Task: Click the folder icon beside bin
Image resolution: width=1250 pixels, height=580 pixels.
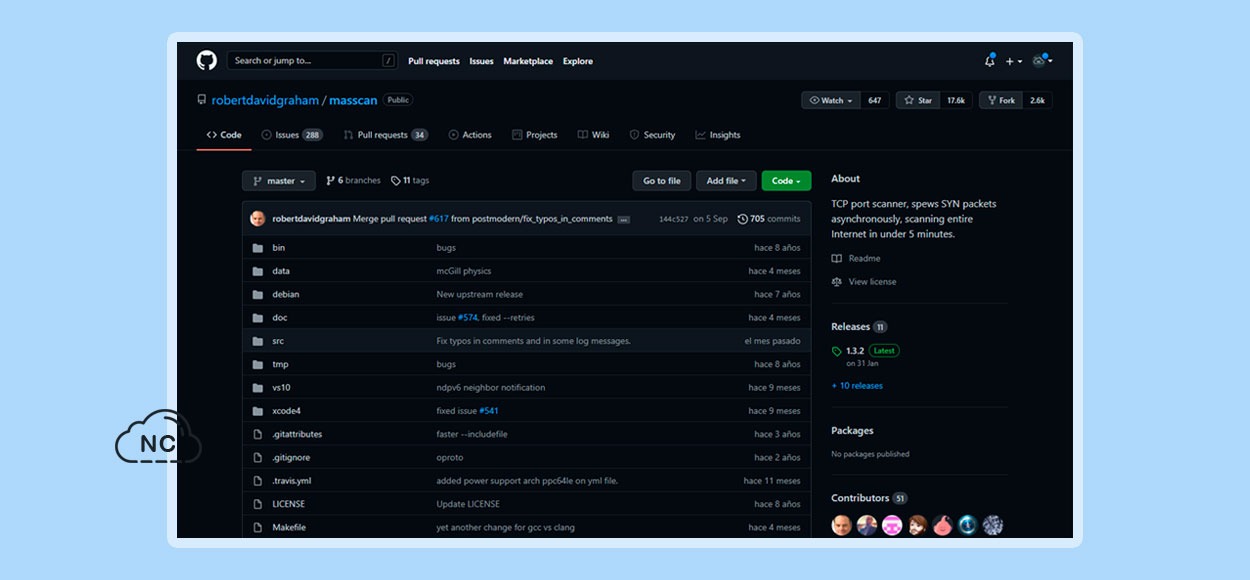Action: point(257,248)
